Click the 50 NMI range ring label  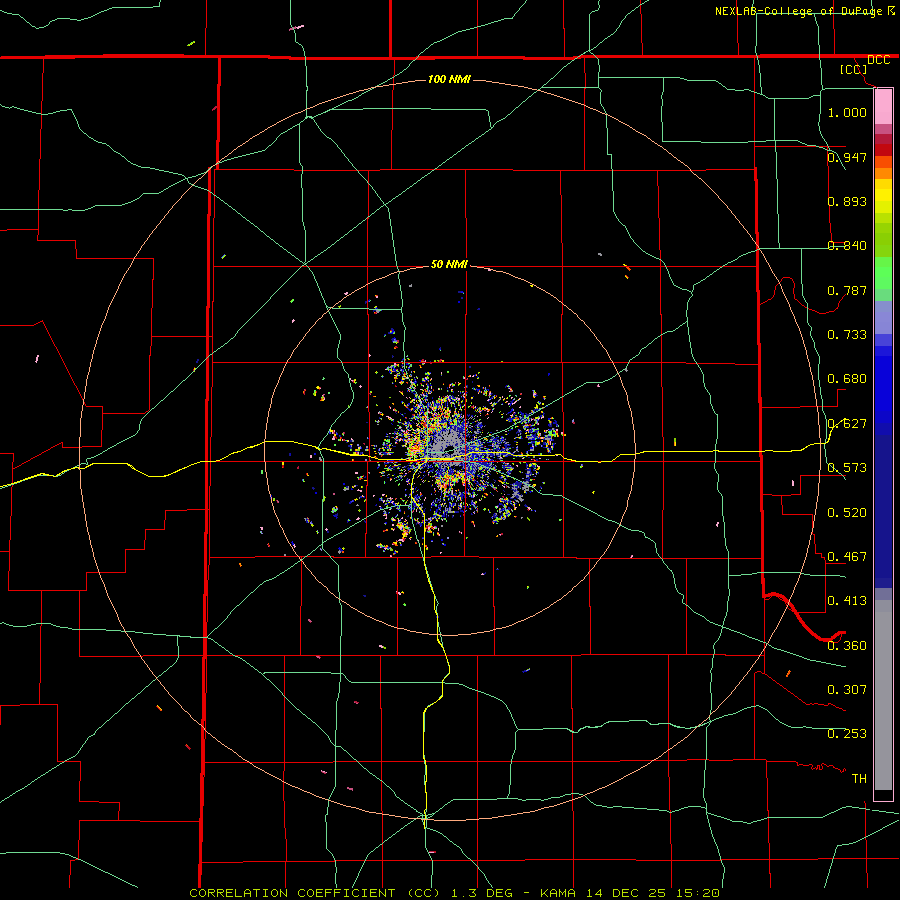point(449,264)
